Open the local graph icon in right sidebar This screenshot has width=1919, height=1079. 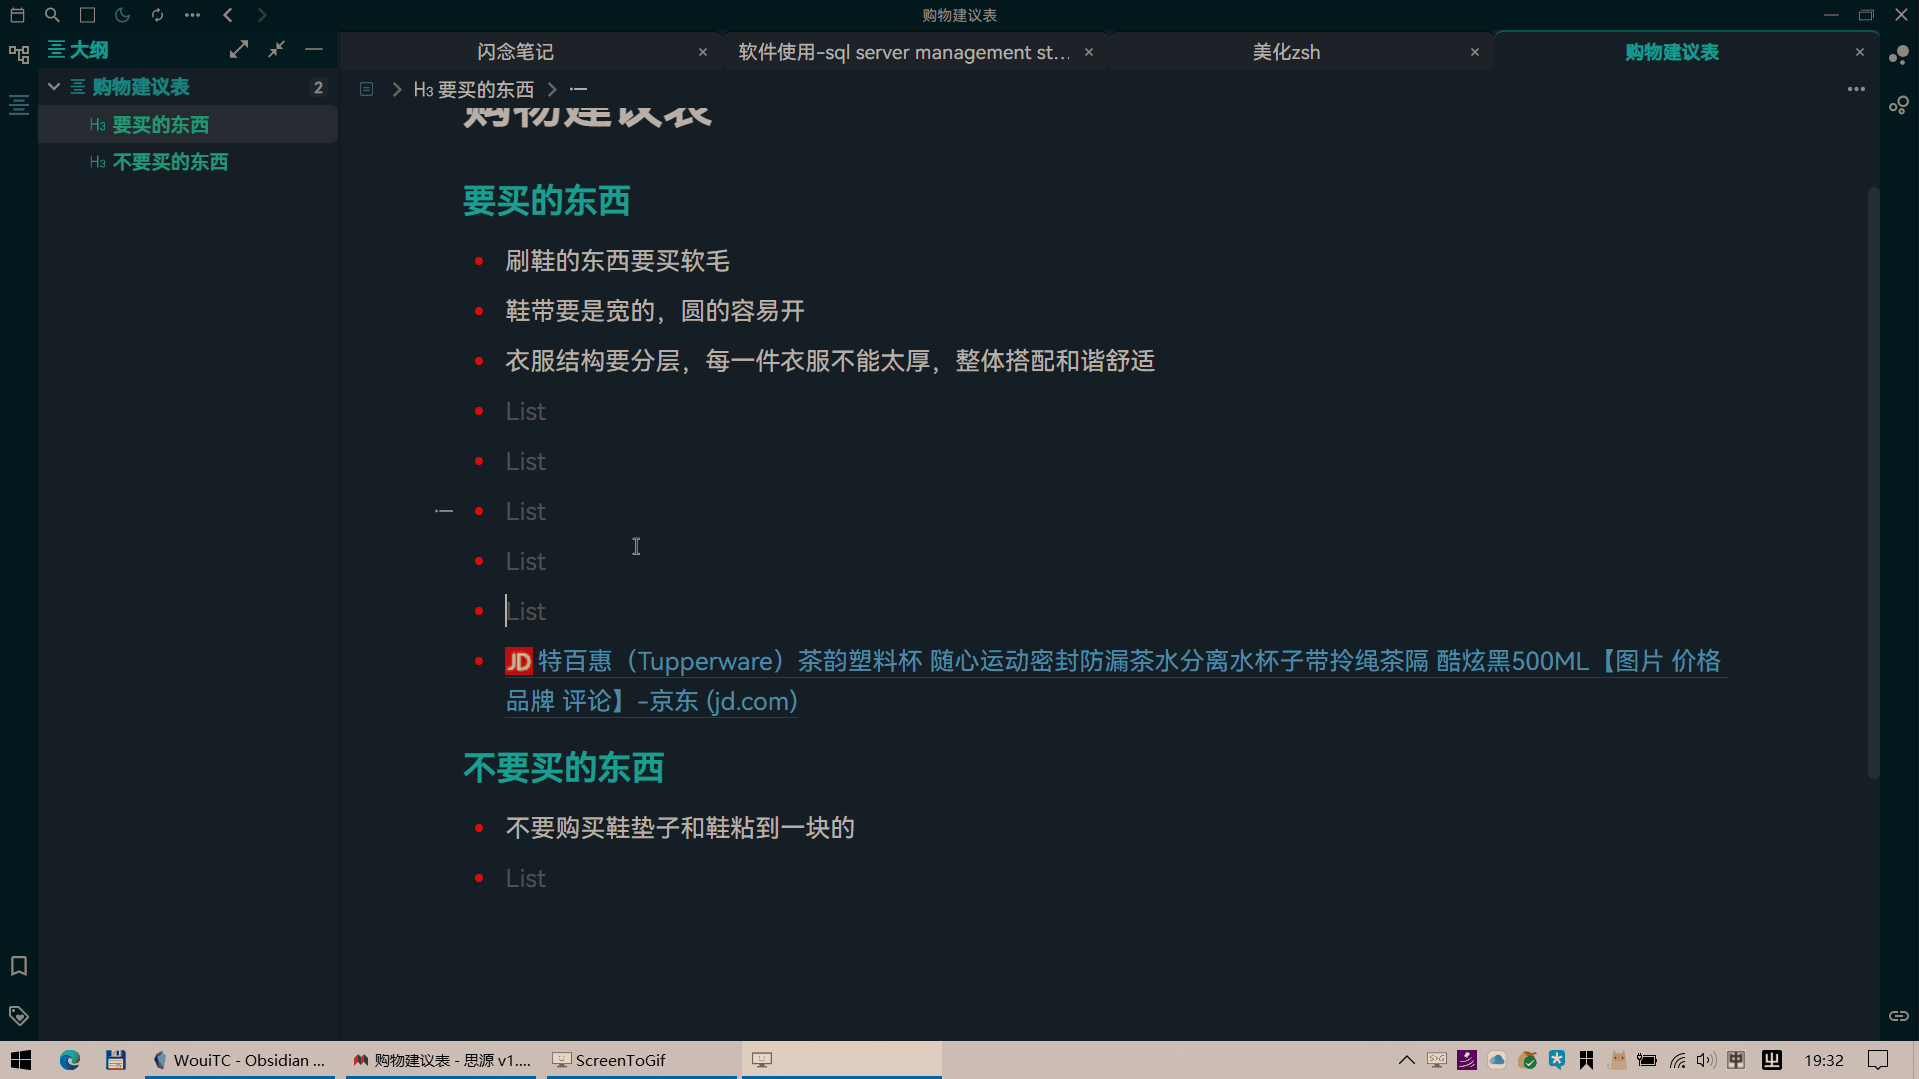pyautogui.click(x=1899, y=104)
